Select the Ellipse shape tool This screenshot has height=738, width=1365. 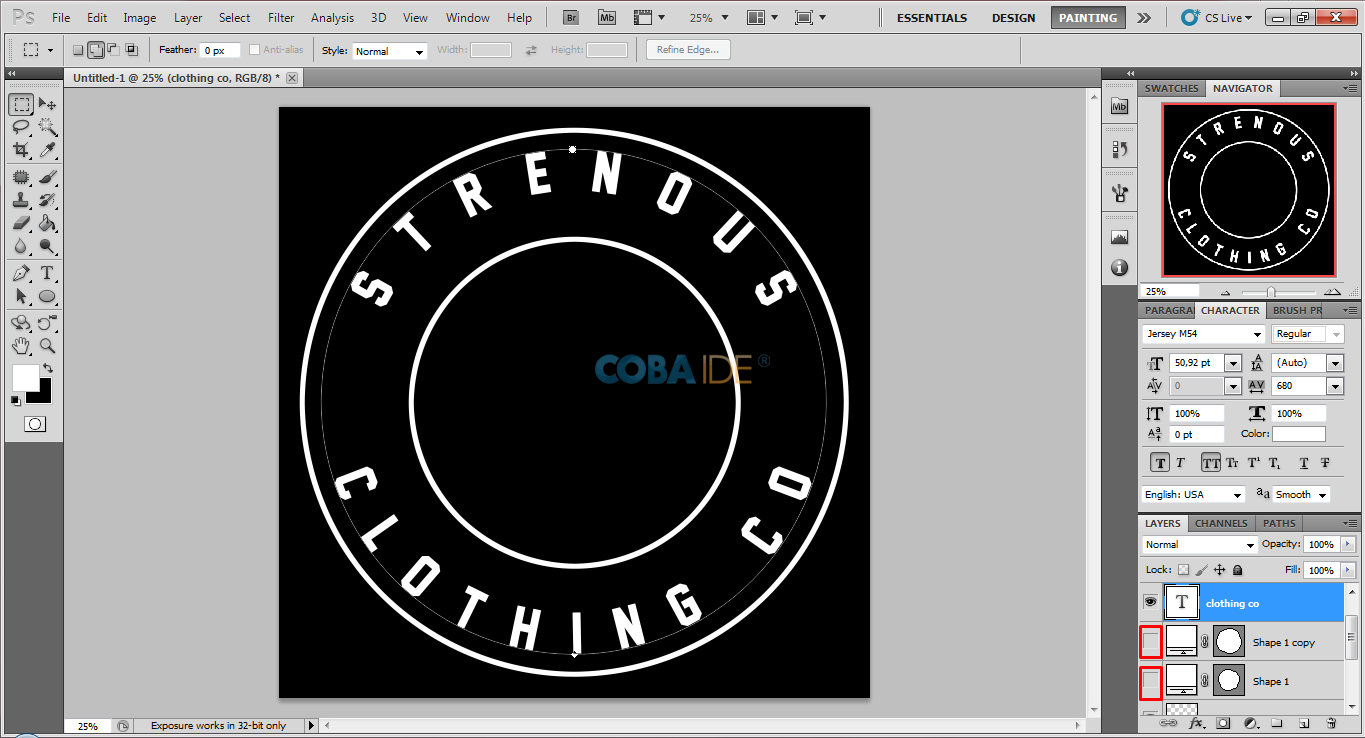tap(47, 296)
